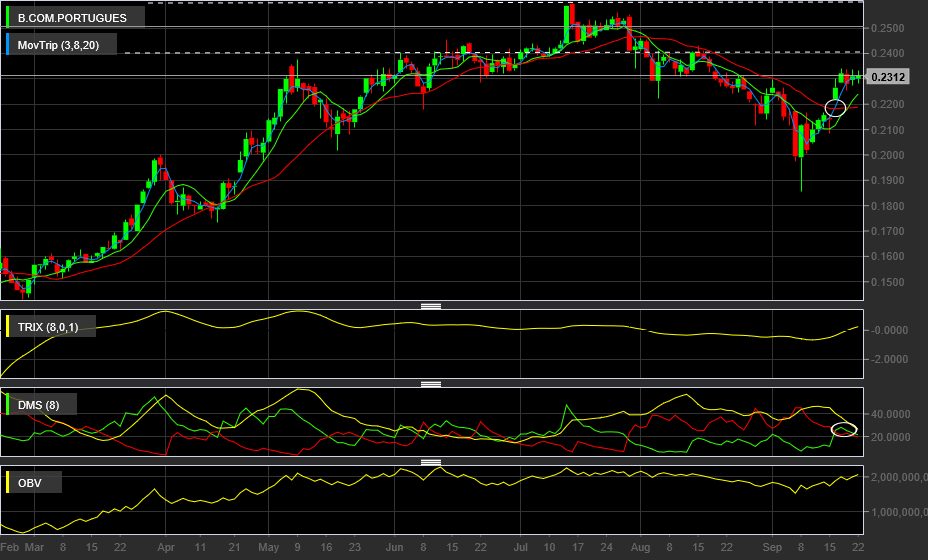Image resolution: width=928 pixels, height=560 pixels.
Task: Click the white circle marker on price chart
Action: click(x=835, y=108)
